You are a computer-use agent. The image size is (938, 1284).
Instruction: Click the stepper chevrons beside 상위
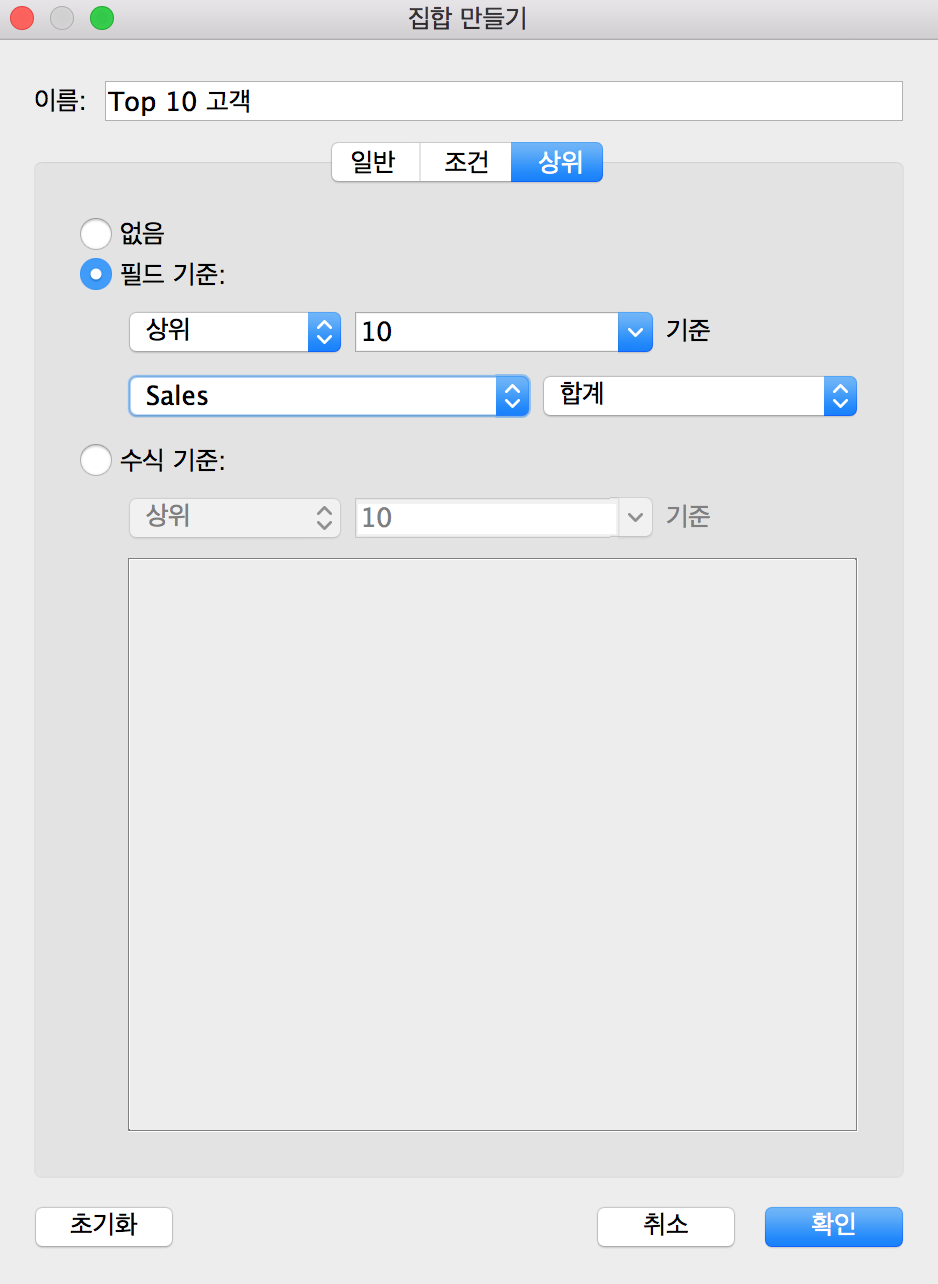coord(322,332)
